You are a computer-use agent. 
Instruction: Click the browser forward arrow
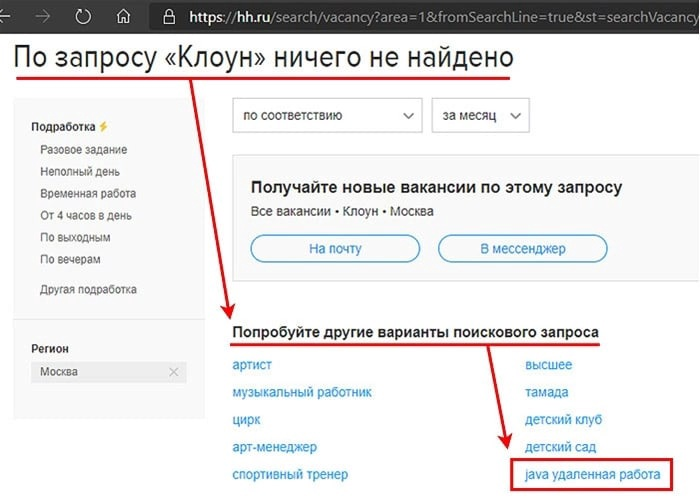coord(42,17)
